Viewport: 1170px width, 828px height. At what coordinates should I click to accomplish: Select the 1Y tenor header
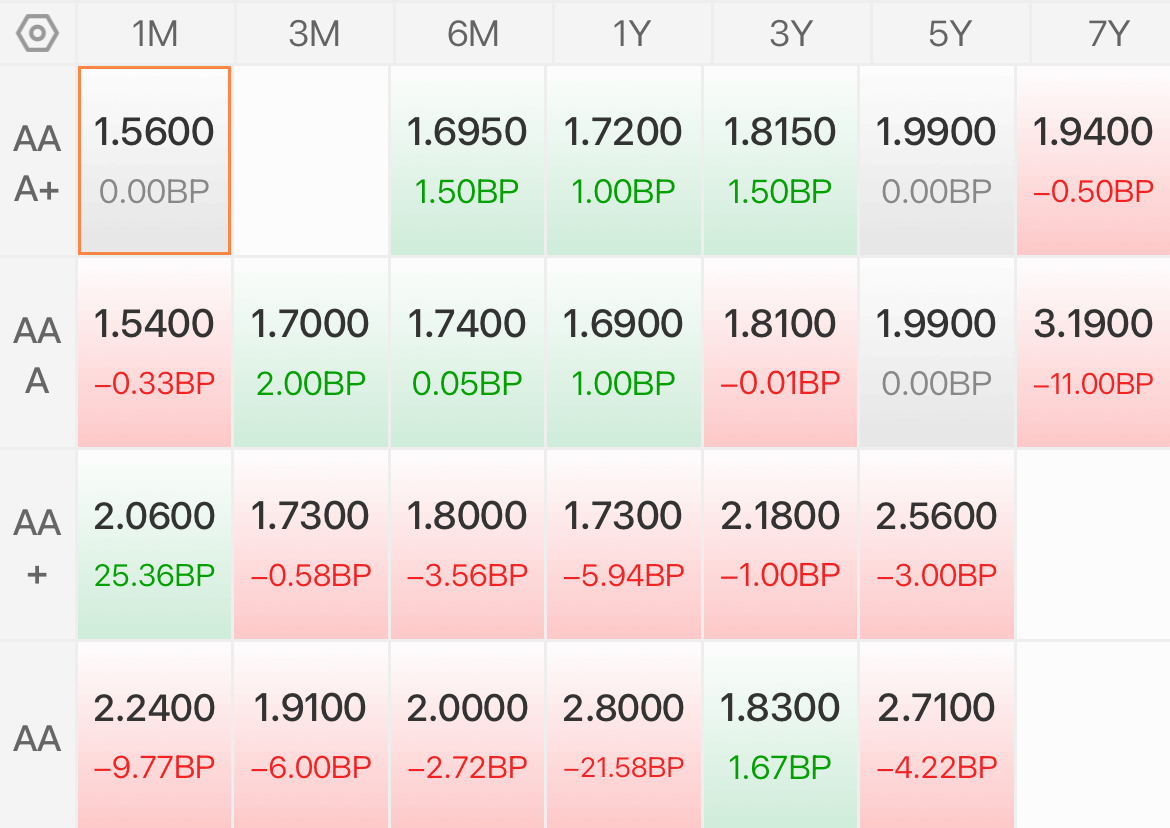[632, 34]
